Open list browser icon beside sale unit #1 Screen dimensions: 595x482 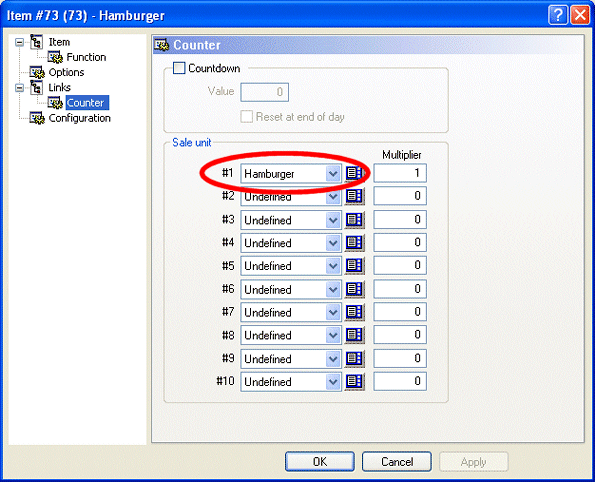354,173
